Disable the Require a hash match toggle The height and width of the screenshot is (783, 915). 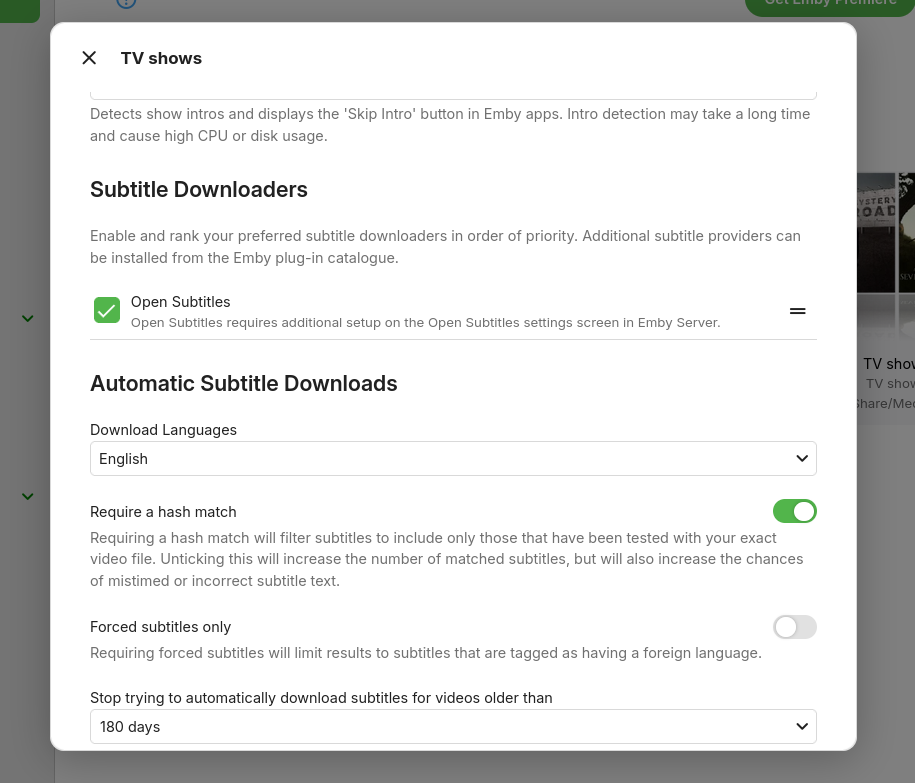coord(794,512)
